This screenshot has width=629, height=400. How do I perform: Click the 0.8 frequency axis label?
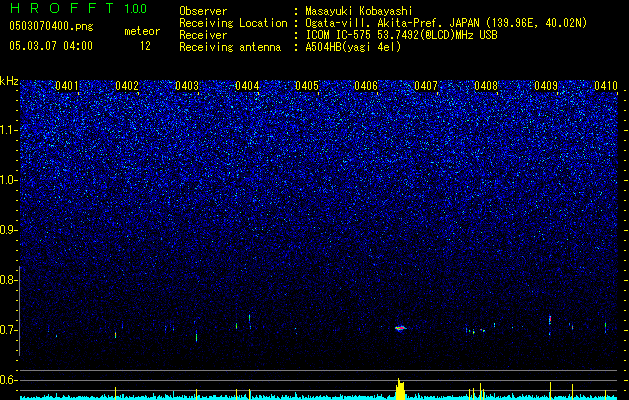point(8,280)
